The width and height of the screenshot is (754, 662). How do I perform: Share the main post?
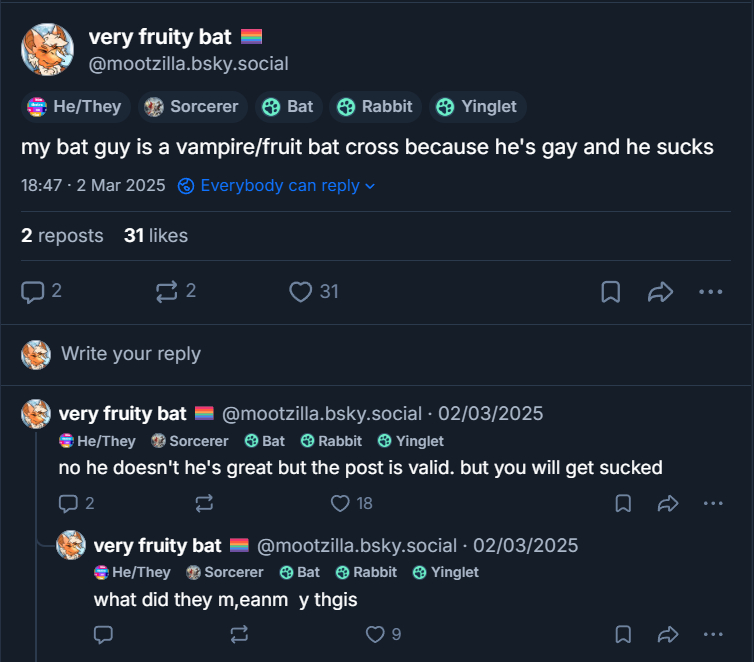[x=660, y=292]
